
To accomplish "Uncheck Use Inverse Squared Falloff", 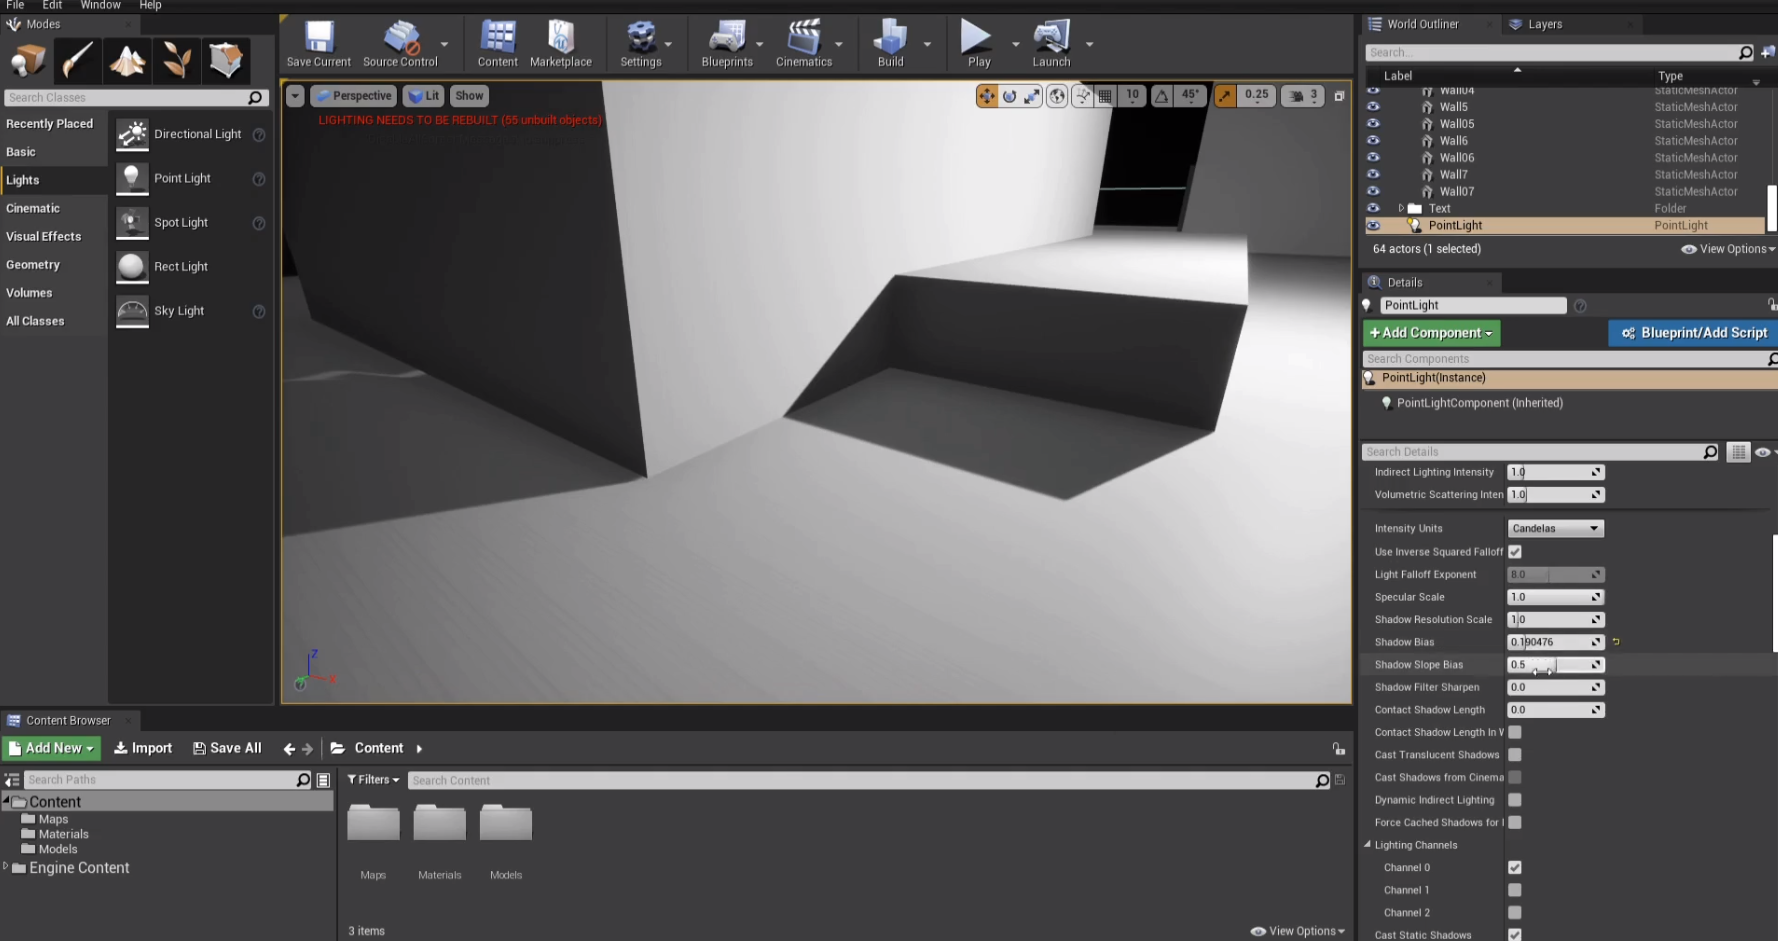I will click(x=1515, y=552).
